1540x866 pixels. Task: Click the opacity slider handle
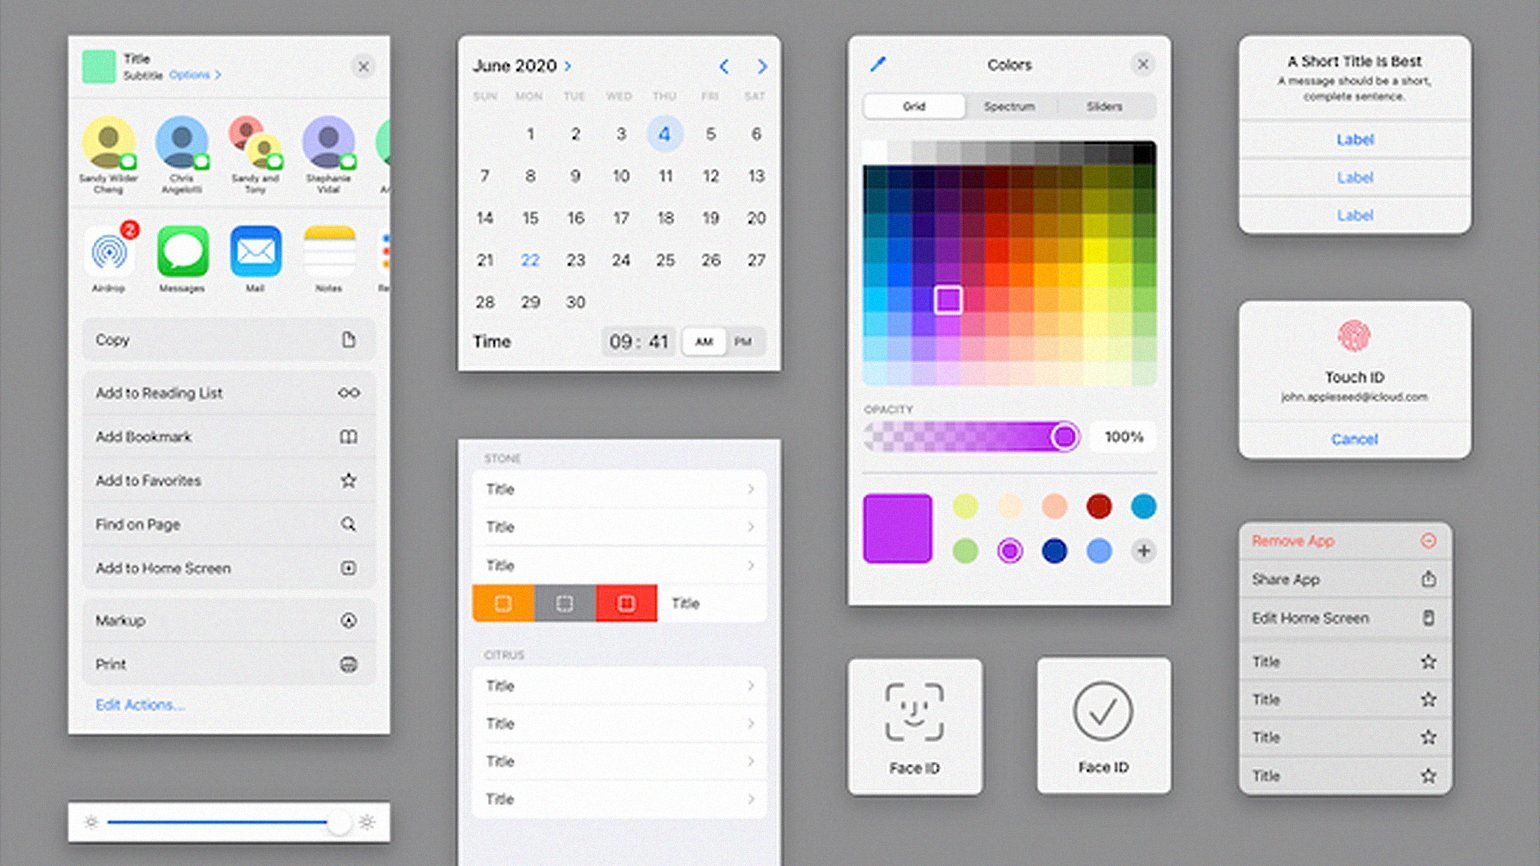pyautogui.click(x=1064, y=437)
